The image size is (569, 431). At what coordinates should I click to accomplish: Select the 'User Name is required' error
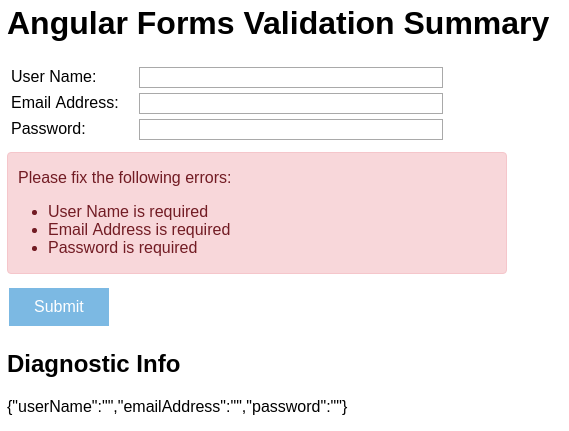128,212
